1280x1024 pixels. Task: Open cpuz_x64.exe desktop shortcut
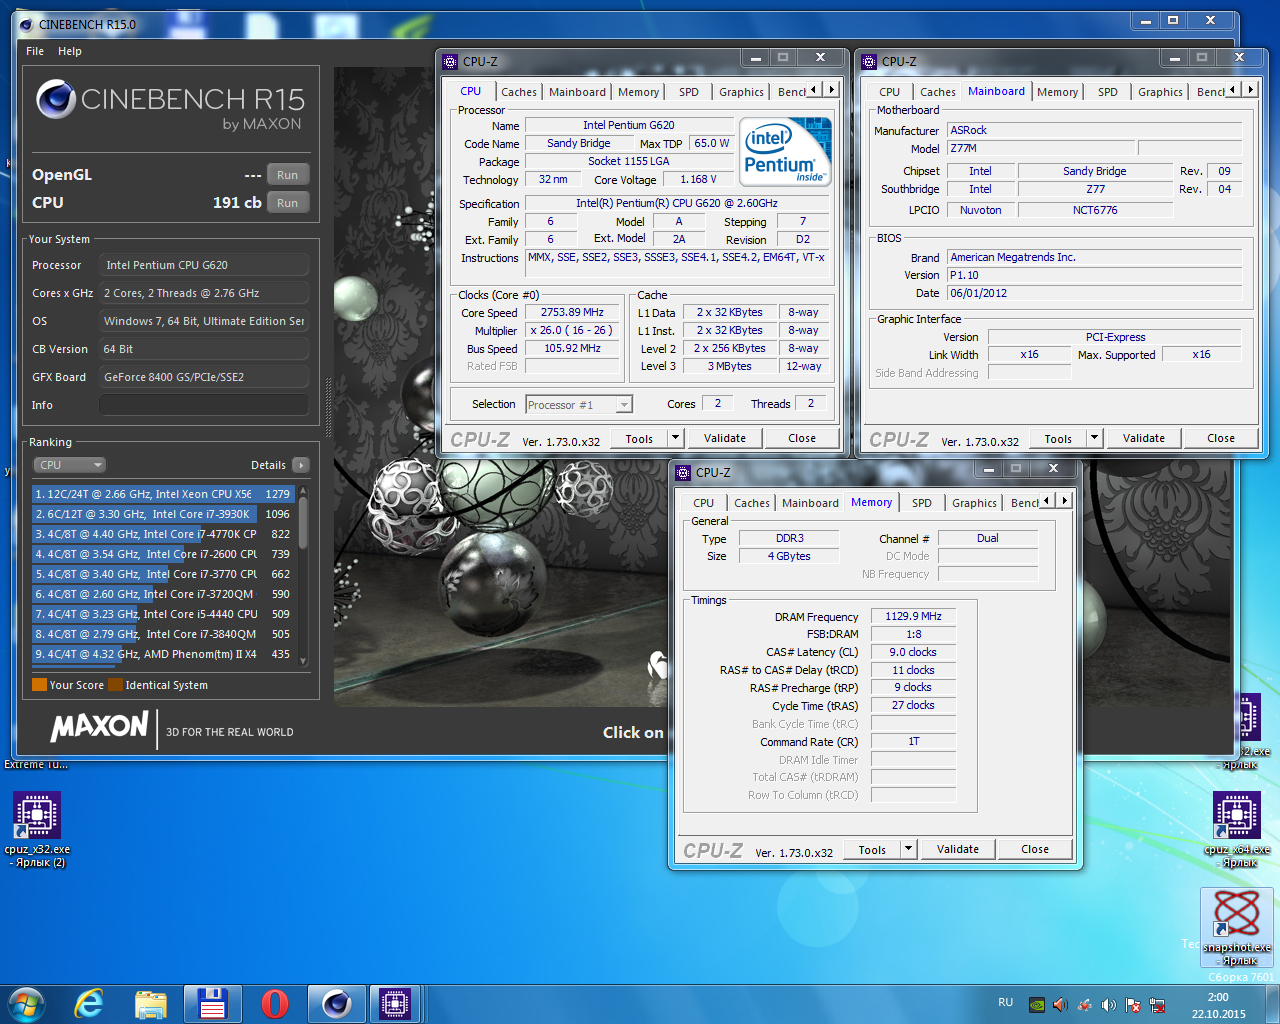pos(1237,830)
